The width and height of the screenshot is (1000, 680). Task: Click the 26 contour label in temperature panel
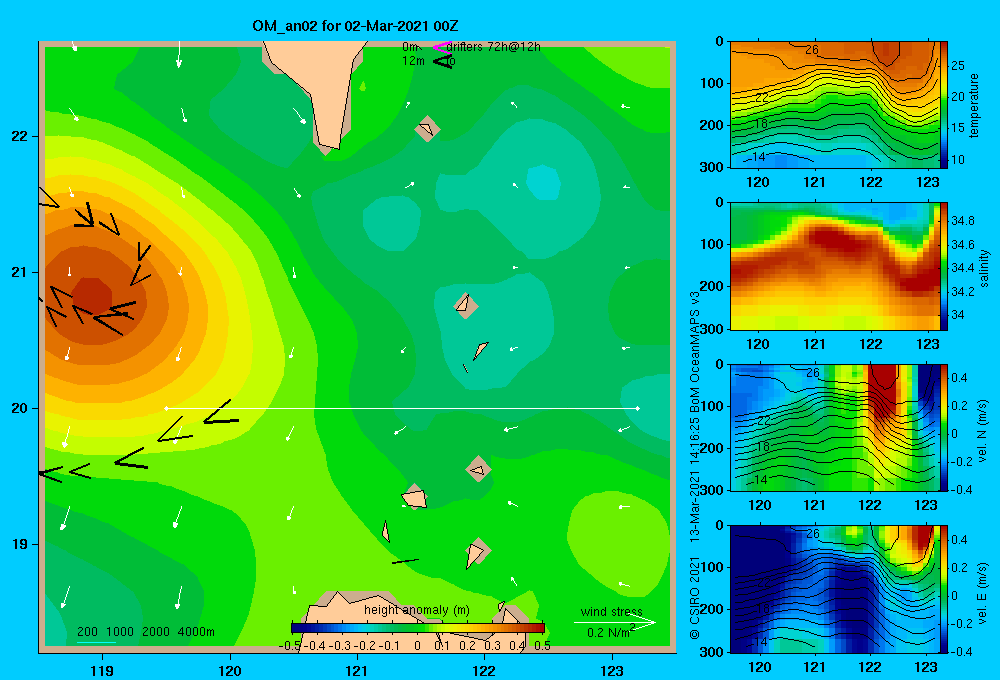click(812, 50)
